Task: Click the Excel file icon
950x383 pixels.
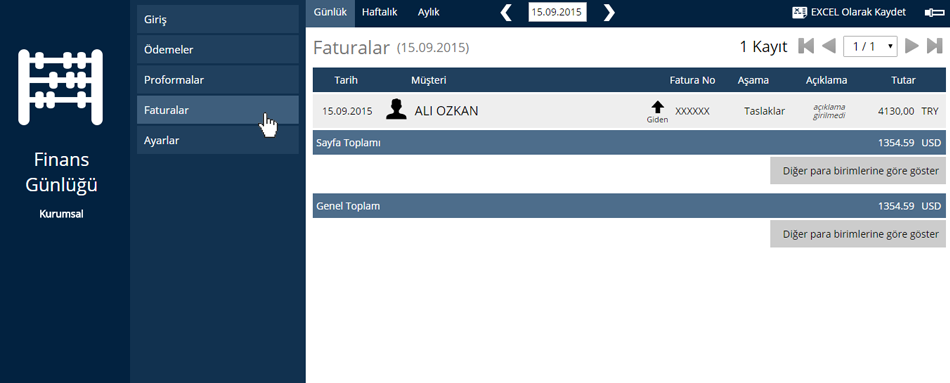Action: click(800, 12)
